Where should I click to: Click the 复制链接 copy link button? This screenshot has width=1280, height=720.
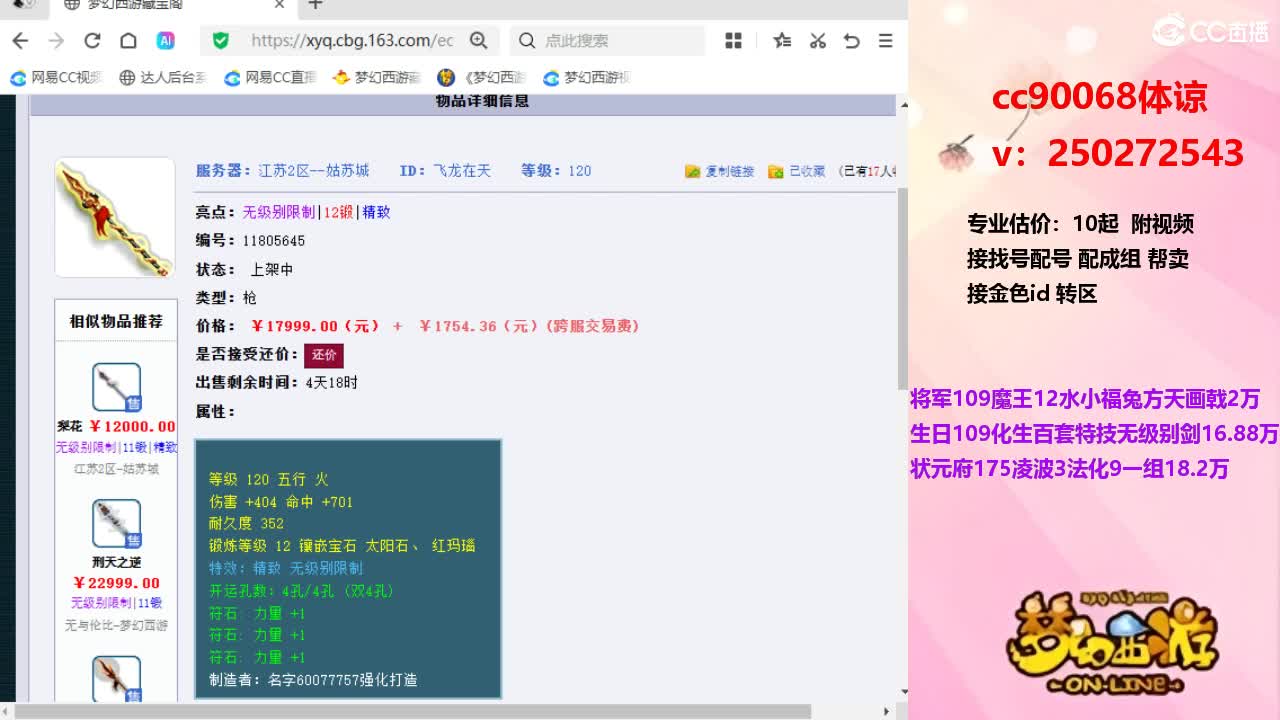[x=720, y=171]
